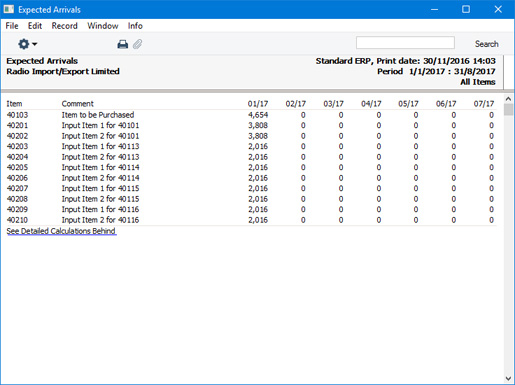Click the 4,654 value for item 40103
515x385 pixels.
coord(258,115)
